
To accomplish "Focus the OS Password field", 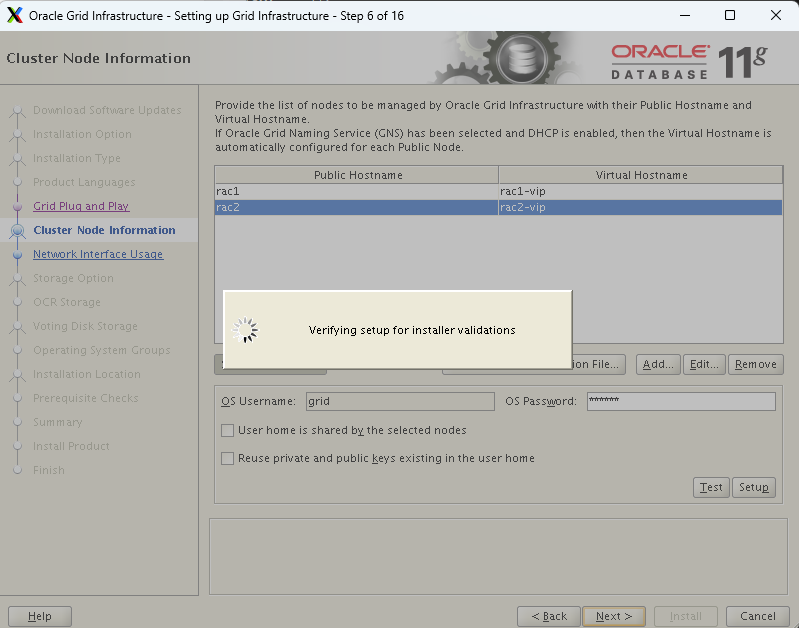I will 681,401.
